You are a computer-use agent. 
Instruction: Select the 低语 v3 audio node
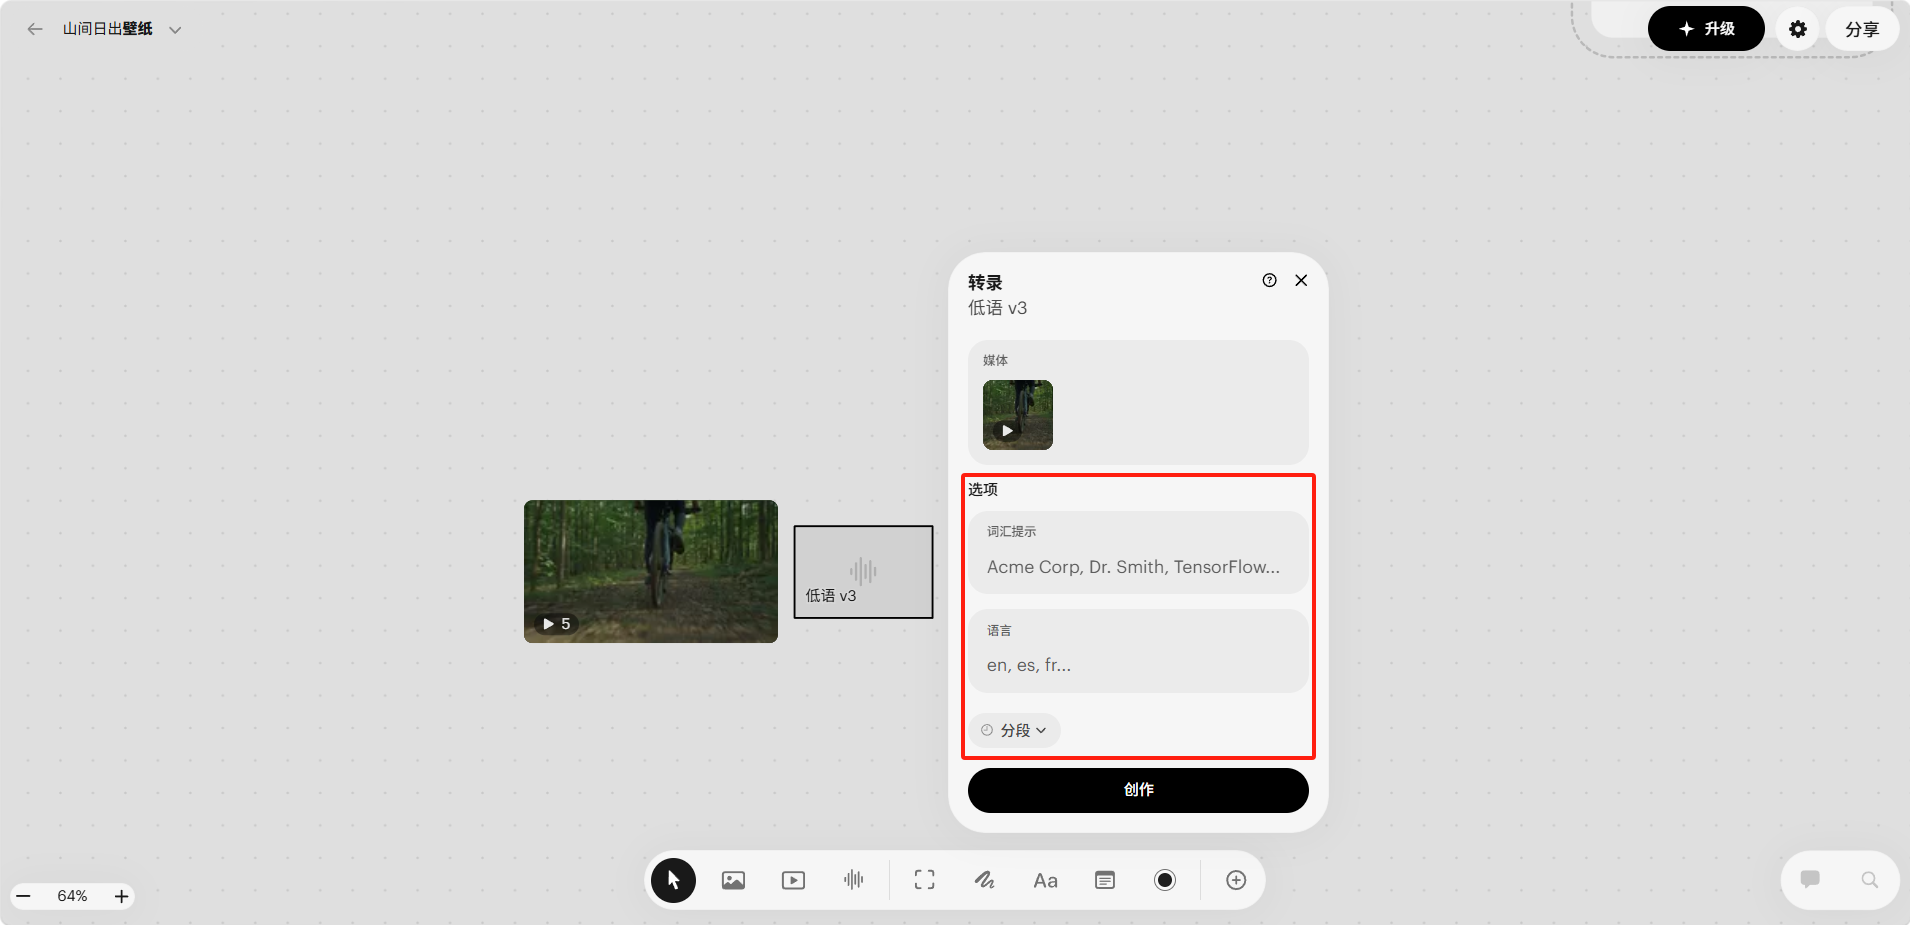click(863, 572)
